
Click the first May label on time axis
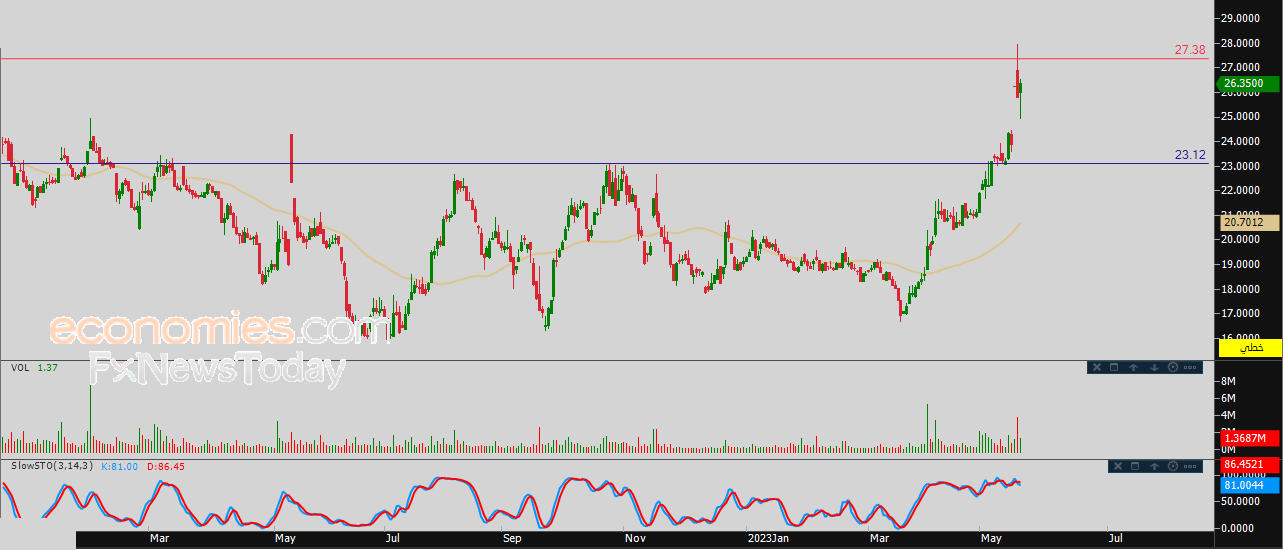286,539
